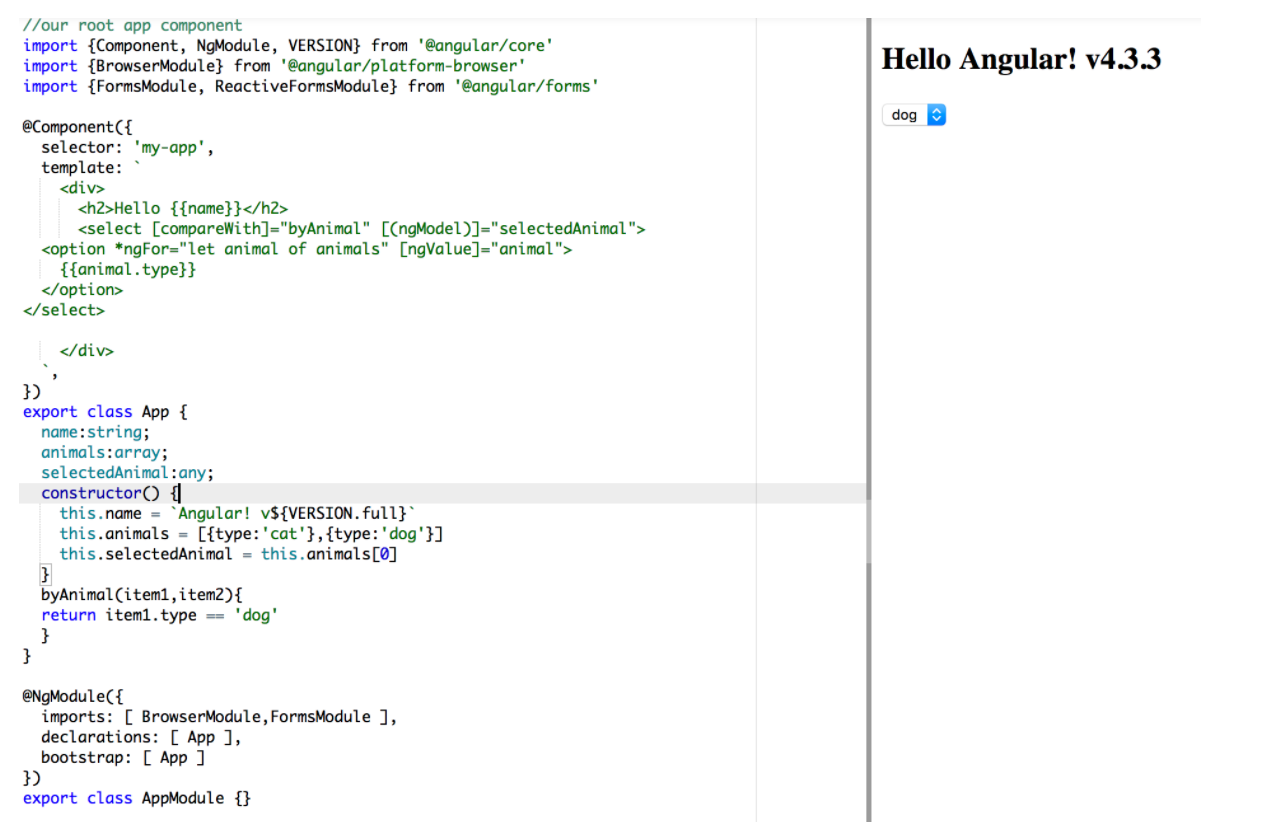Click the byAnimal(item1,item2) method line

pyautogui.click(x=141, y=595)
